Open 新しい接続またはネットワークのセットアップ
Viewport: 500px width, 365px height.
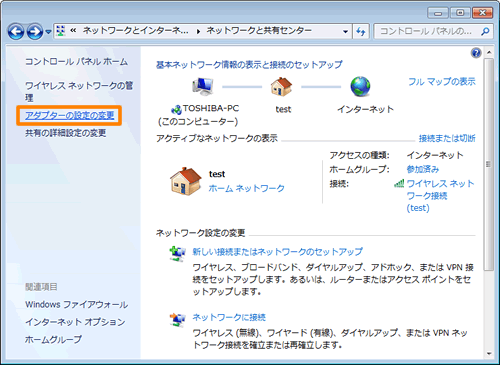[x=277, y=252]
